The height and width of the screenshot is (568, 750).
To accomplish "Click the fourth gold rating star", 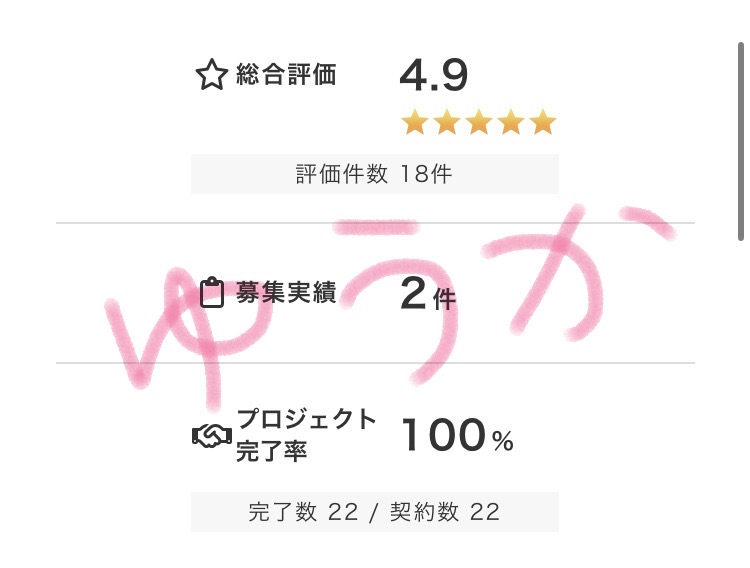I will (510, 123).
